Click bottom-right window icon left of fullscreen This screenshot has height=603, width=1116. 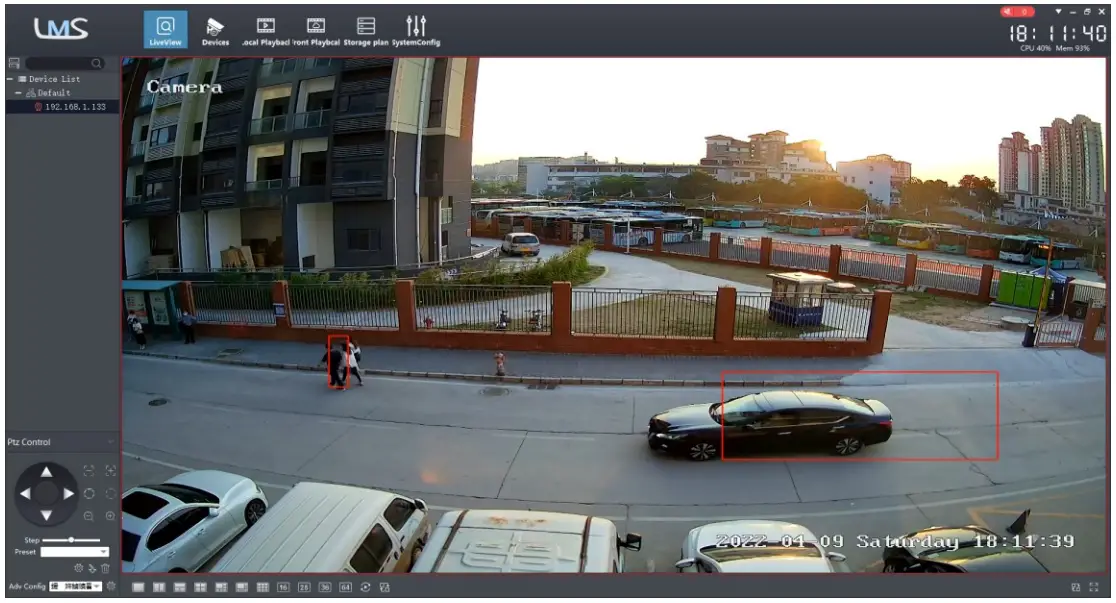pyautogui.click(x=1075, y=587)
